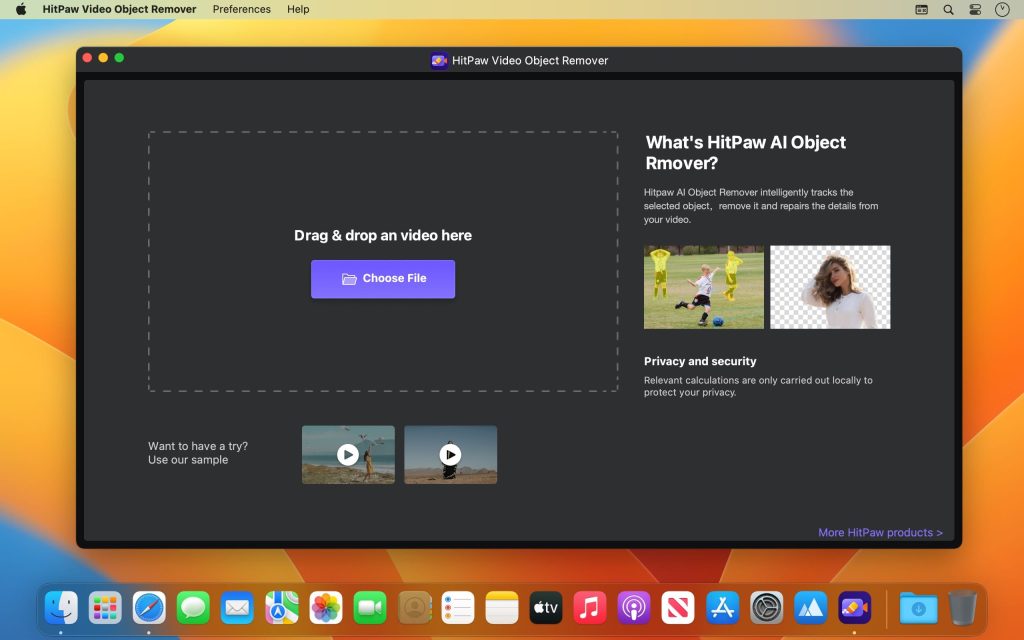The height and width of the screenshot is (640, 1024).
Task: Click the Choose File button
Action: [383, 278]
